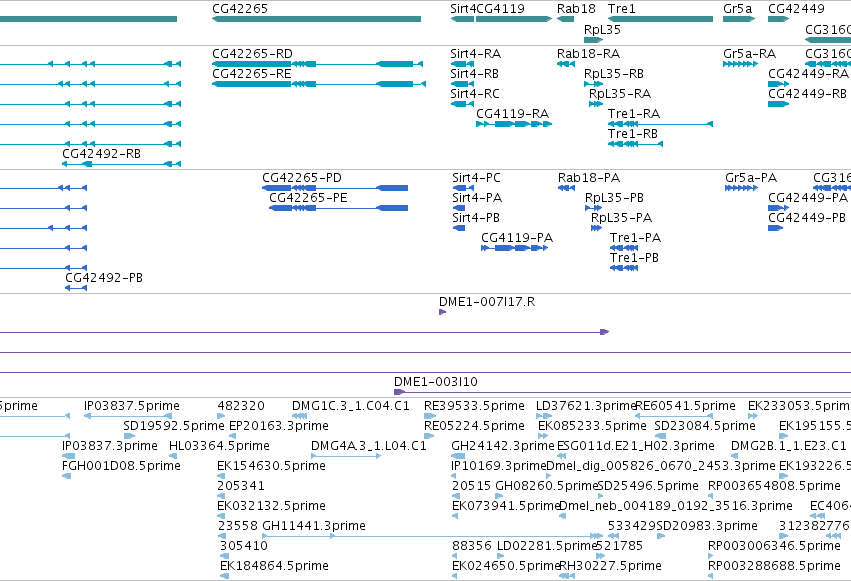Select the Tre1-PB protein label

(x=634, y=258)
